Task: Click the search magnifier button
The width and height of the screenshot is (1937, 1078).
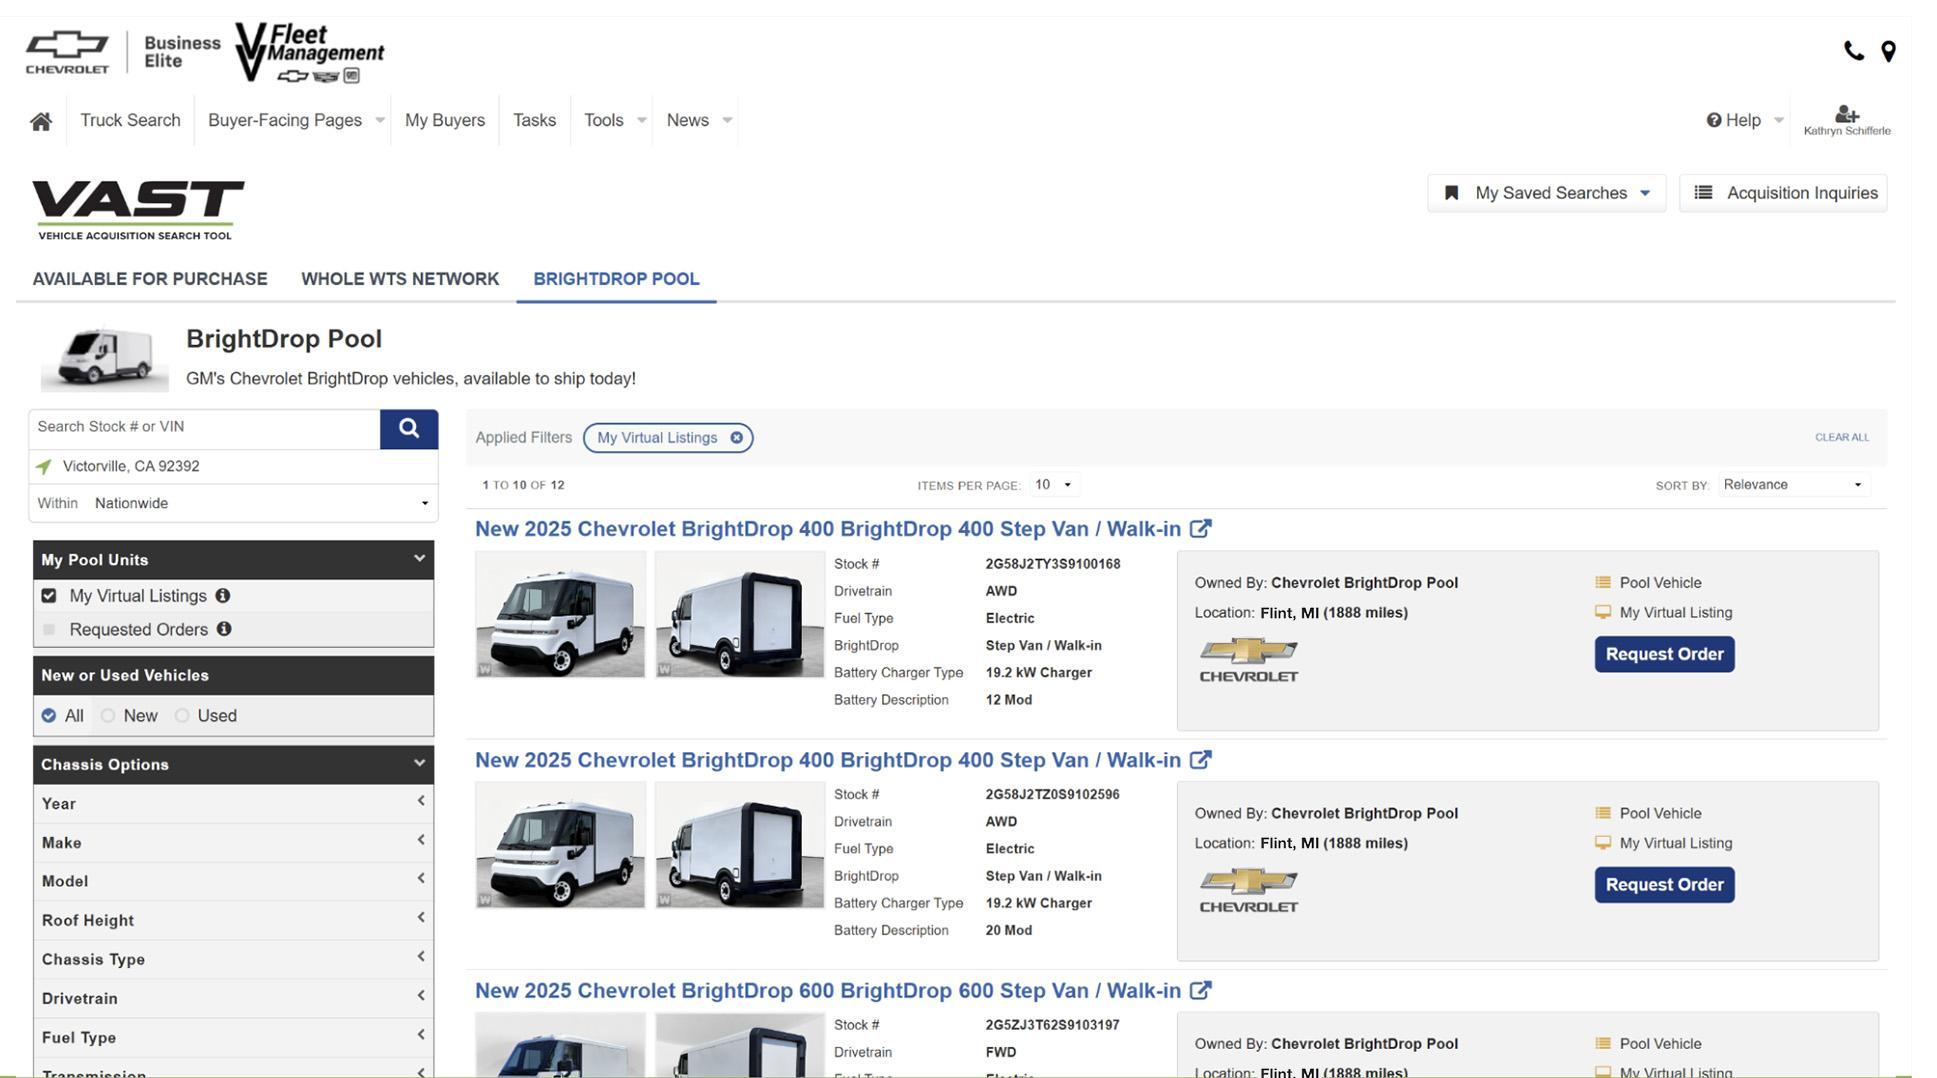Action: click(x=409, y=429)
